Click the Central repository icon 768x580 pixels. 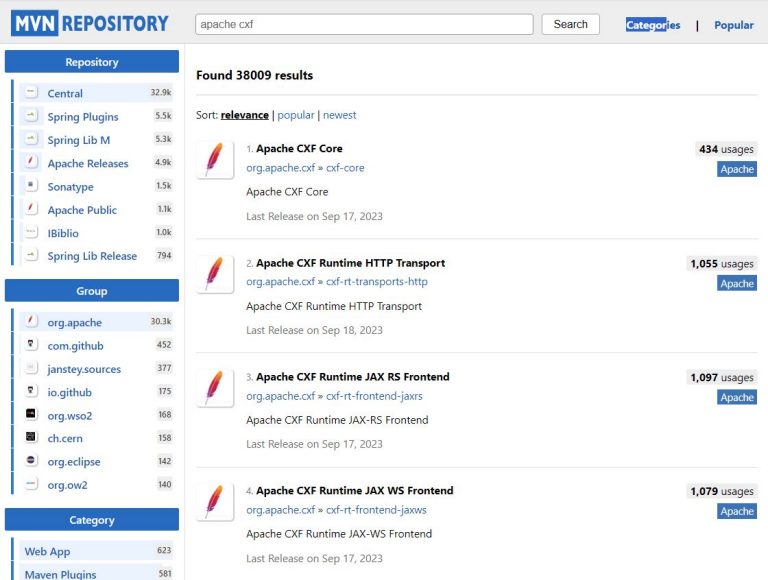pyautogui.click(x=31, y=92)
